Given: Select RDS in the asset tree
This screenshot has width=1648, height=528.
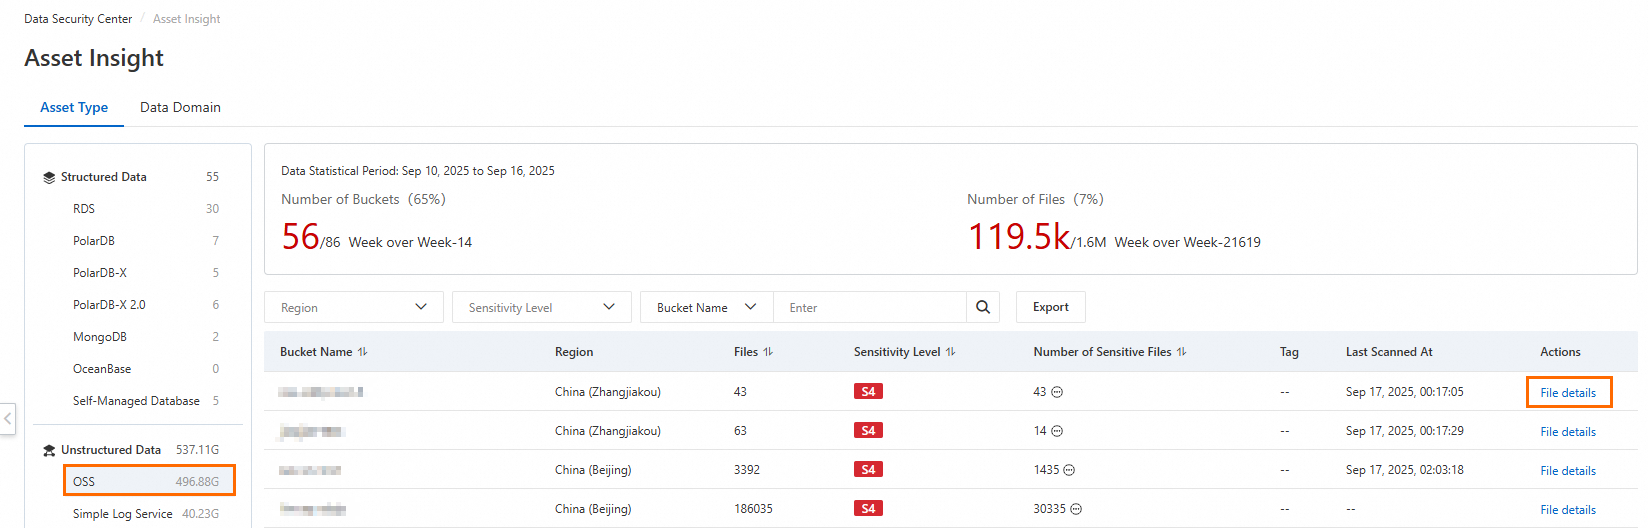Looking at the screenshot, I should coord(84,209).
